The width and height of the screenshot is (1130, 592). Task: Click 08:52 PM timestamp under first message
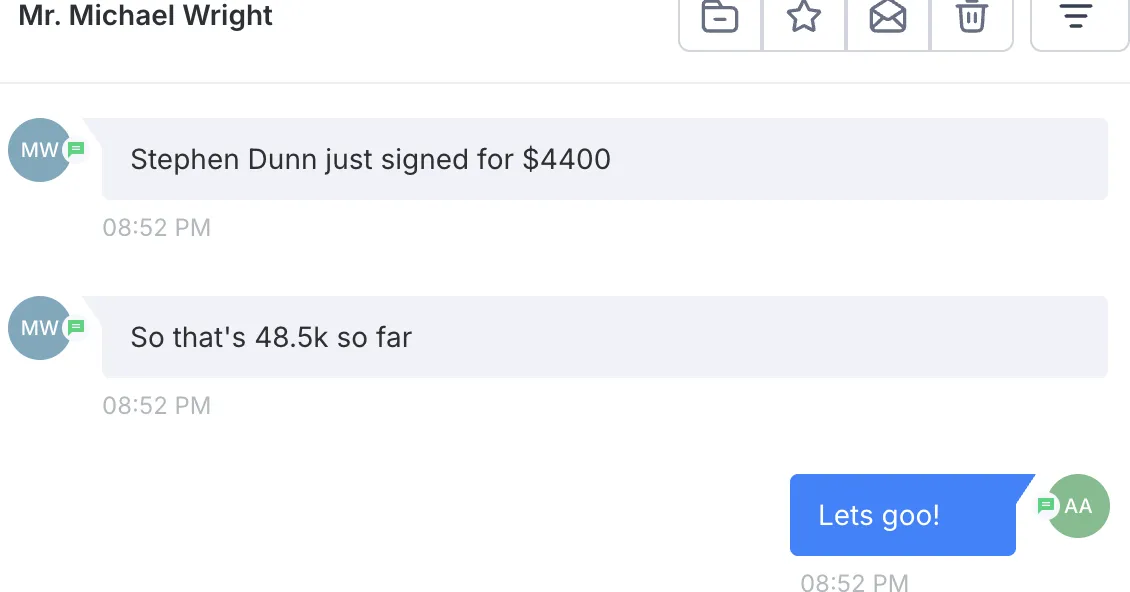pyautogui.click(x=156, y=228)
